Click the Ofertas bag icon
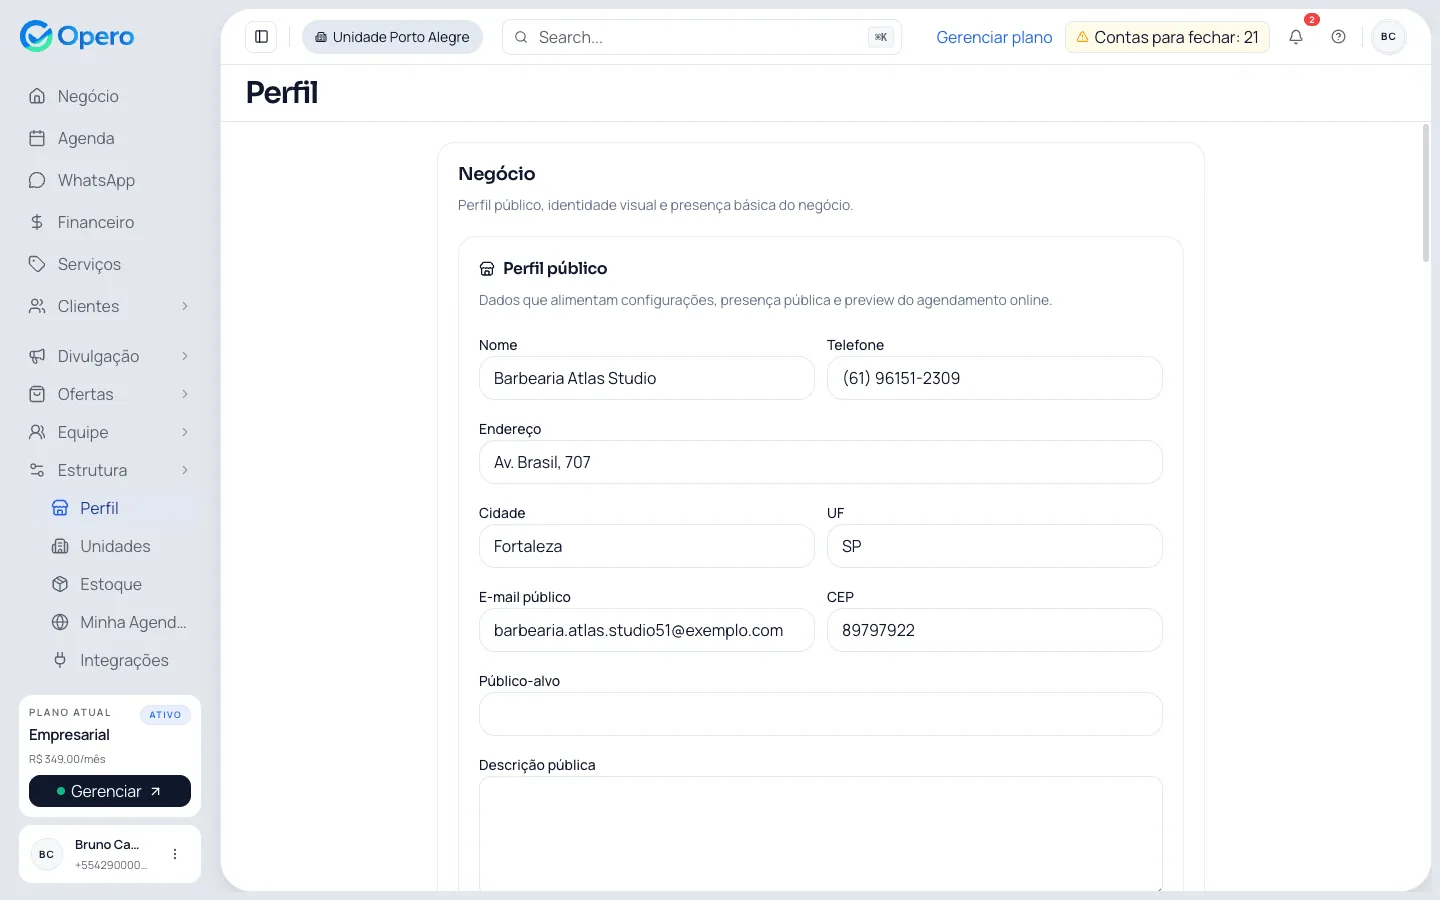 tap(37, 394)
